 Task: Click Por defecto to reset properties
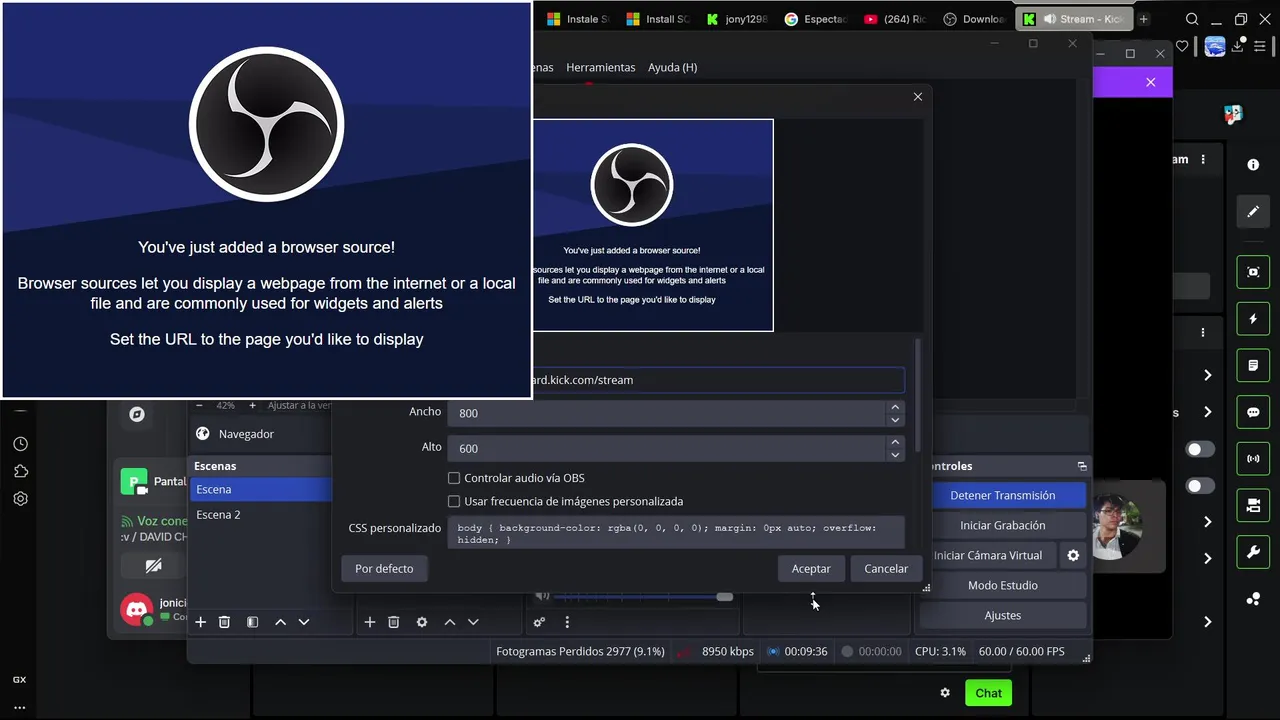[384, 568]
